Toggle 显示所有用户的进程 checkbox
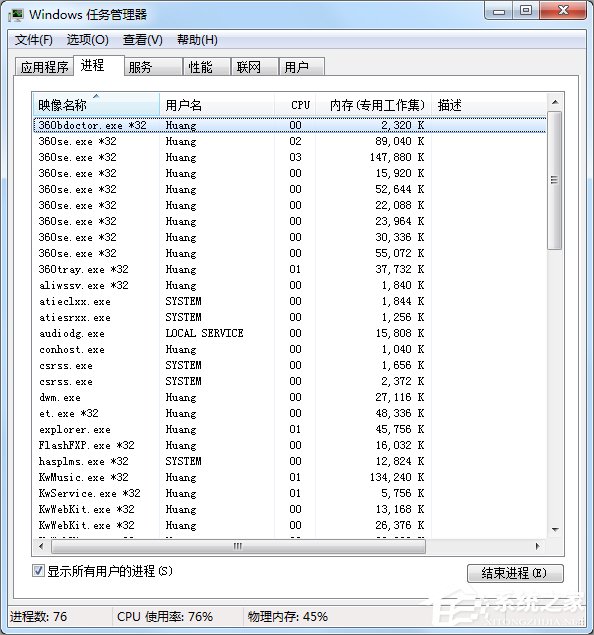 [x=38, y=571]
